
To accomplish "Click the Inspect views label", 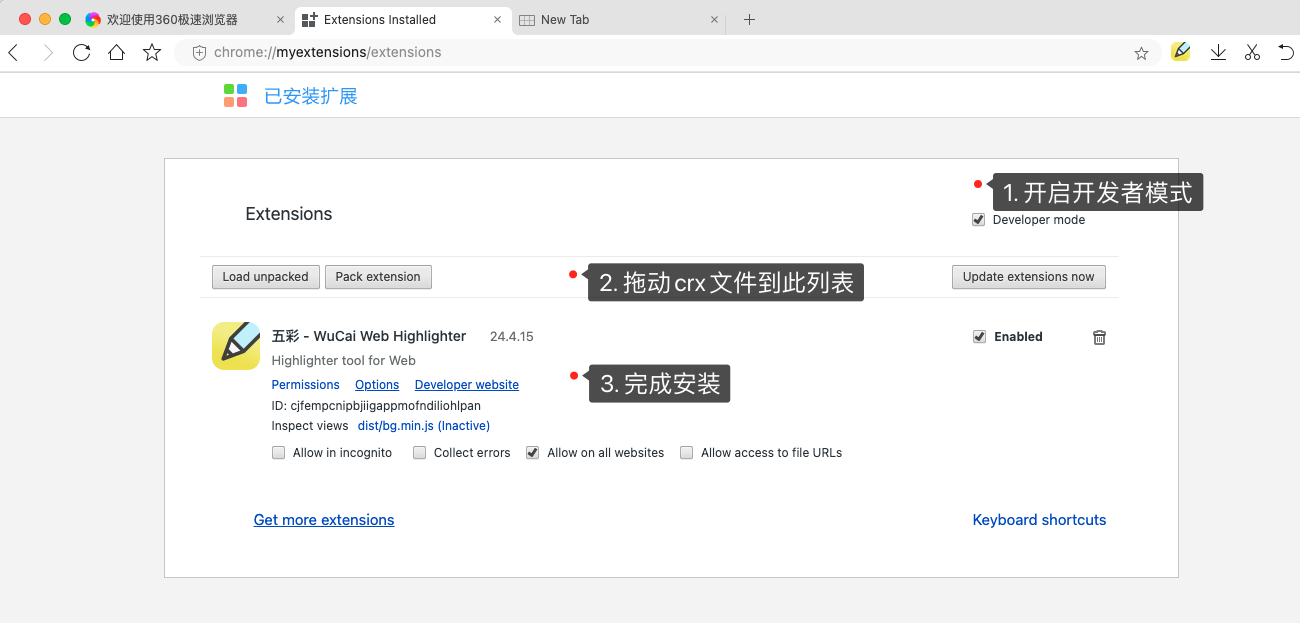I will pos(310,426).
